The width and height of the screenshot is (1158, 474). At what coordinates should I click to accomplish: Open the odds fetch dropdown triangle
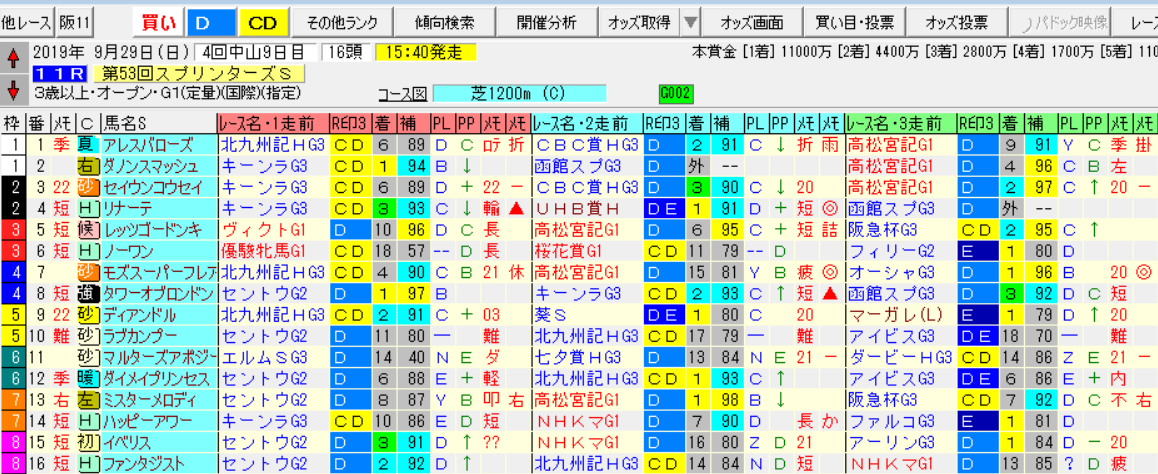690,23
